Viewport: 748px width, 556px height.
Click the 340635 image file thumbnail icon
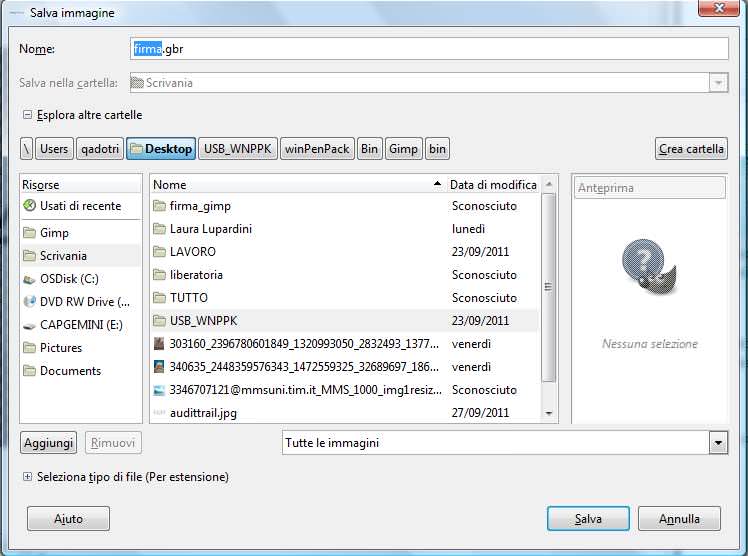[x=159, y=367]
